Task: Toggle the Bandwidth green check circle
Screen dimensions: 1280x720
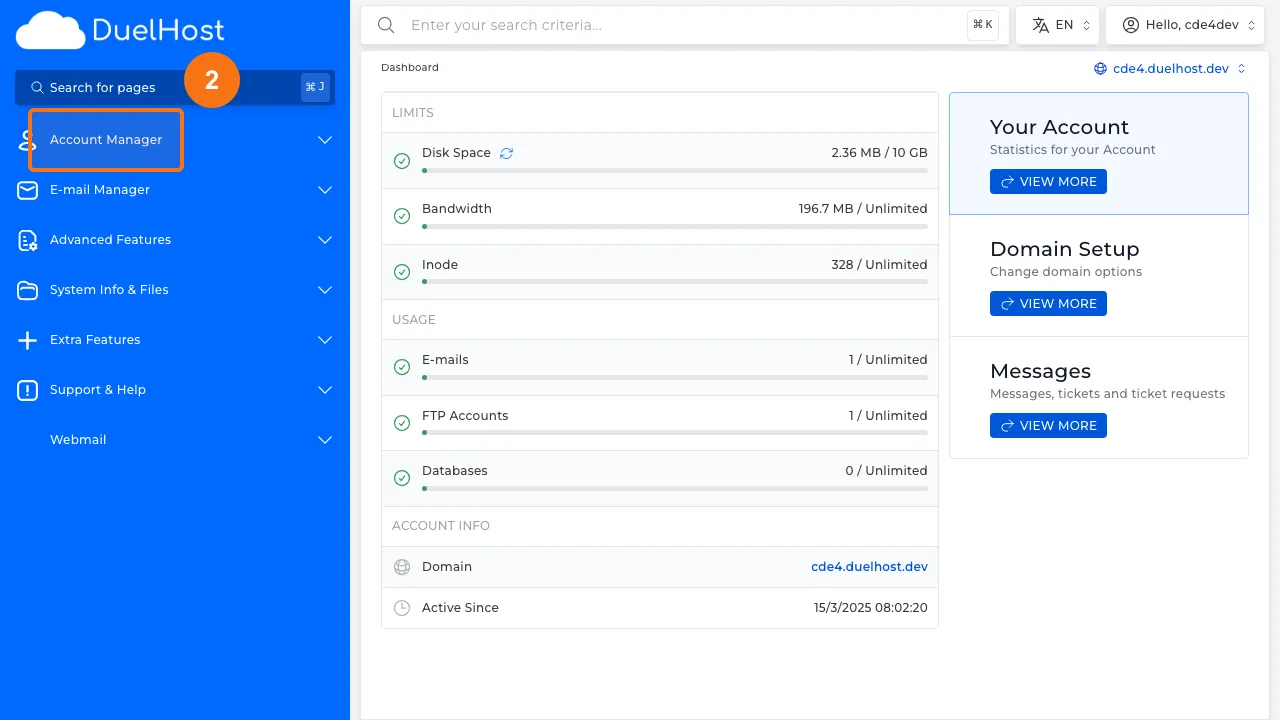Action: (x=402, y=216)
